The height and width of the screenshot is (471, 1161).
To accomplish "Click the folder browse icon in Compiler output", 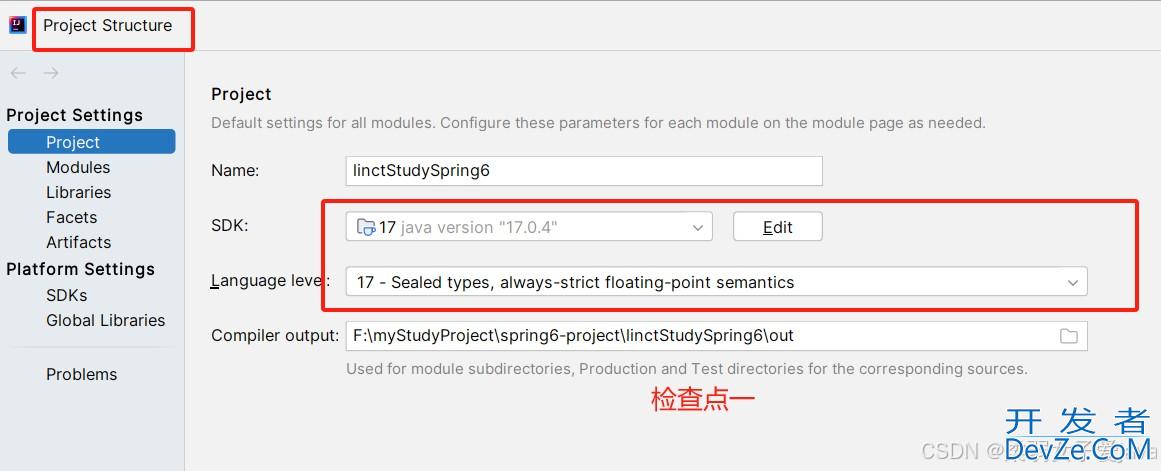I will pos(1068,336).
